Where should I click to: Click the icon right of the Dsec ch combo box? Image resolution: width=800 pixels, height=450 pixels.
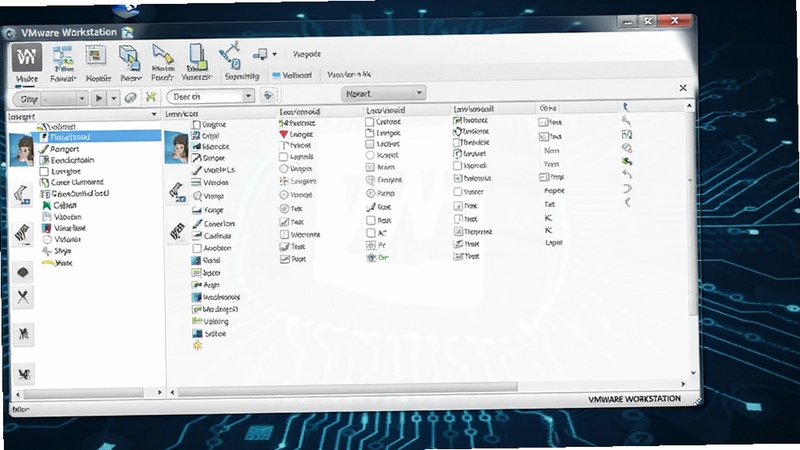(268, 95)
